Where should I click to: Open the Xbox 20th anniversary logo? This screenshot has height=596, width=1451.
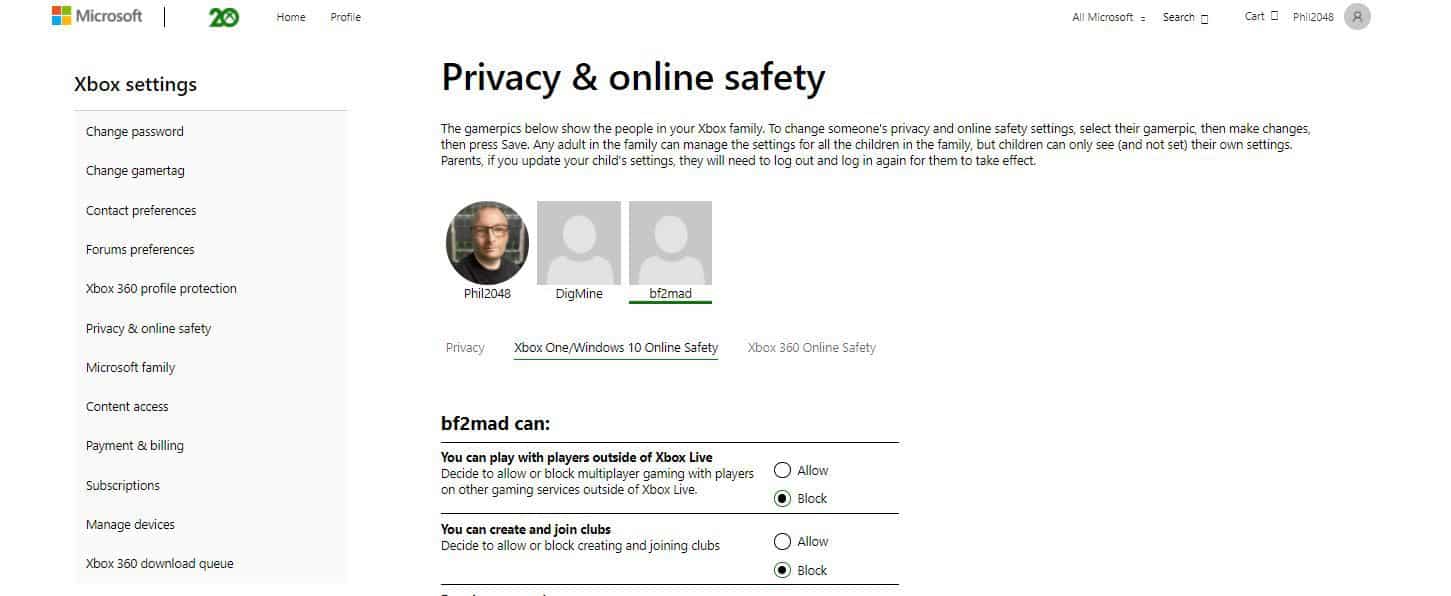pyautogui.click(x=224, y=17)
